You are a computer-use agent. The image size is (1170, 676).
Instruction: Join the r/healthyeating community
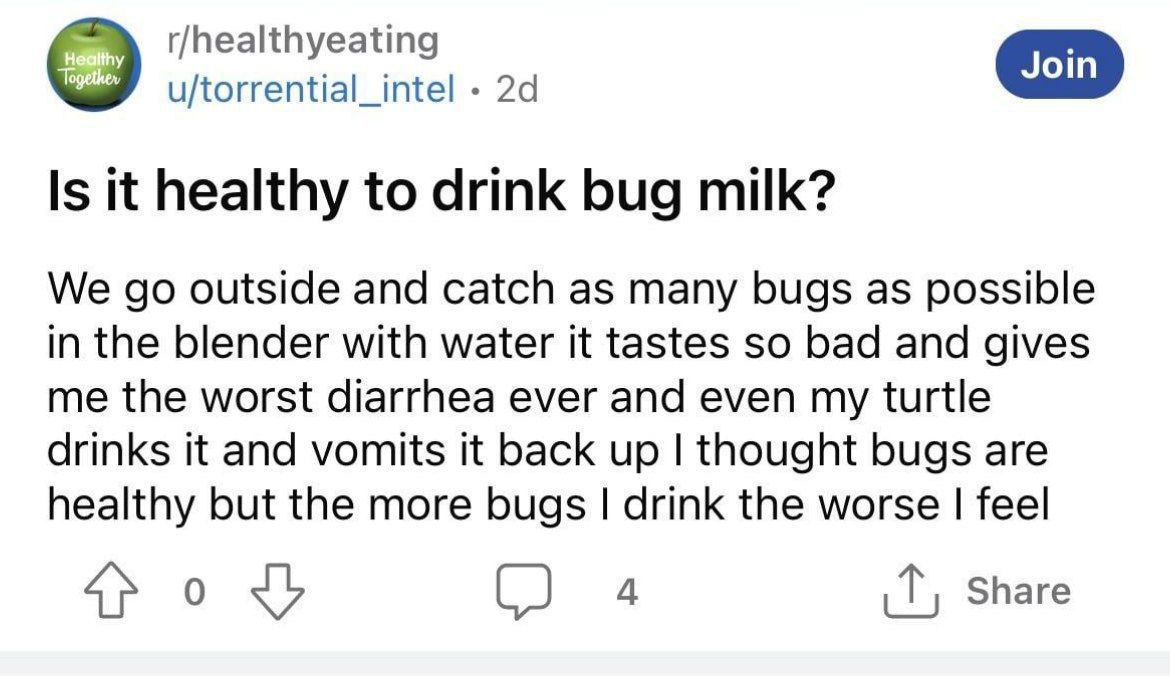pos(1060,65)
